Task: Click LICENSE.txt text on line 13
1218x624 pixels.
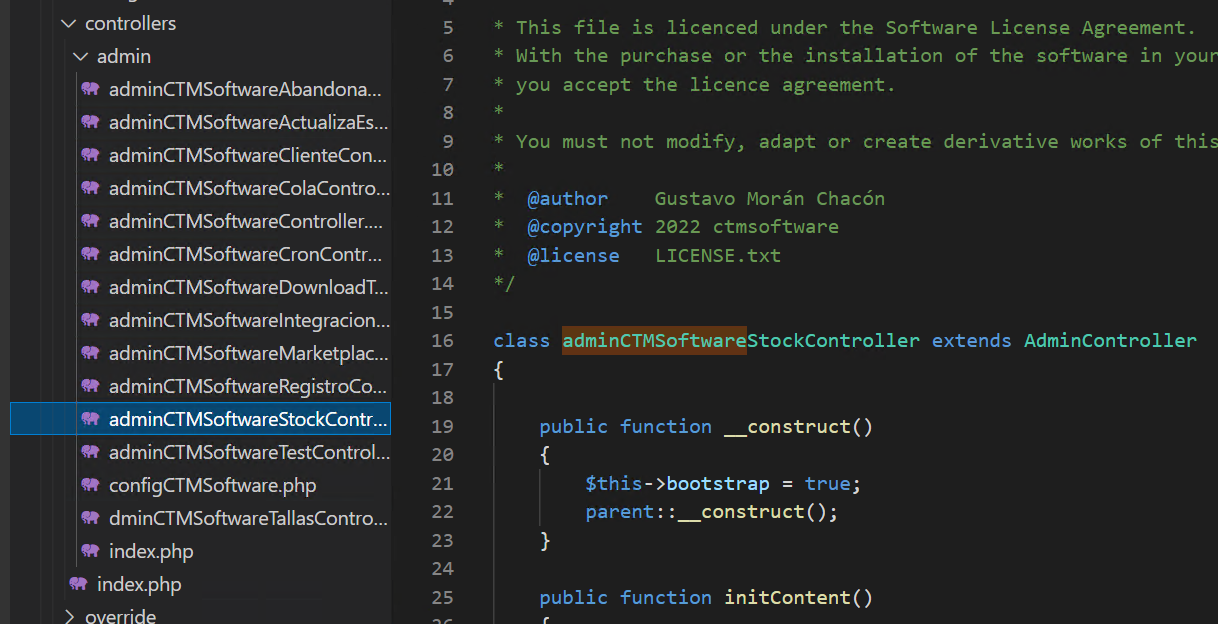Action: click(x=718, y=256)
